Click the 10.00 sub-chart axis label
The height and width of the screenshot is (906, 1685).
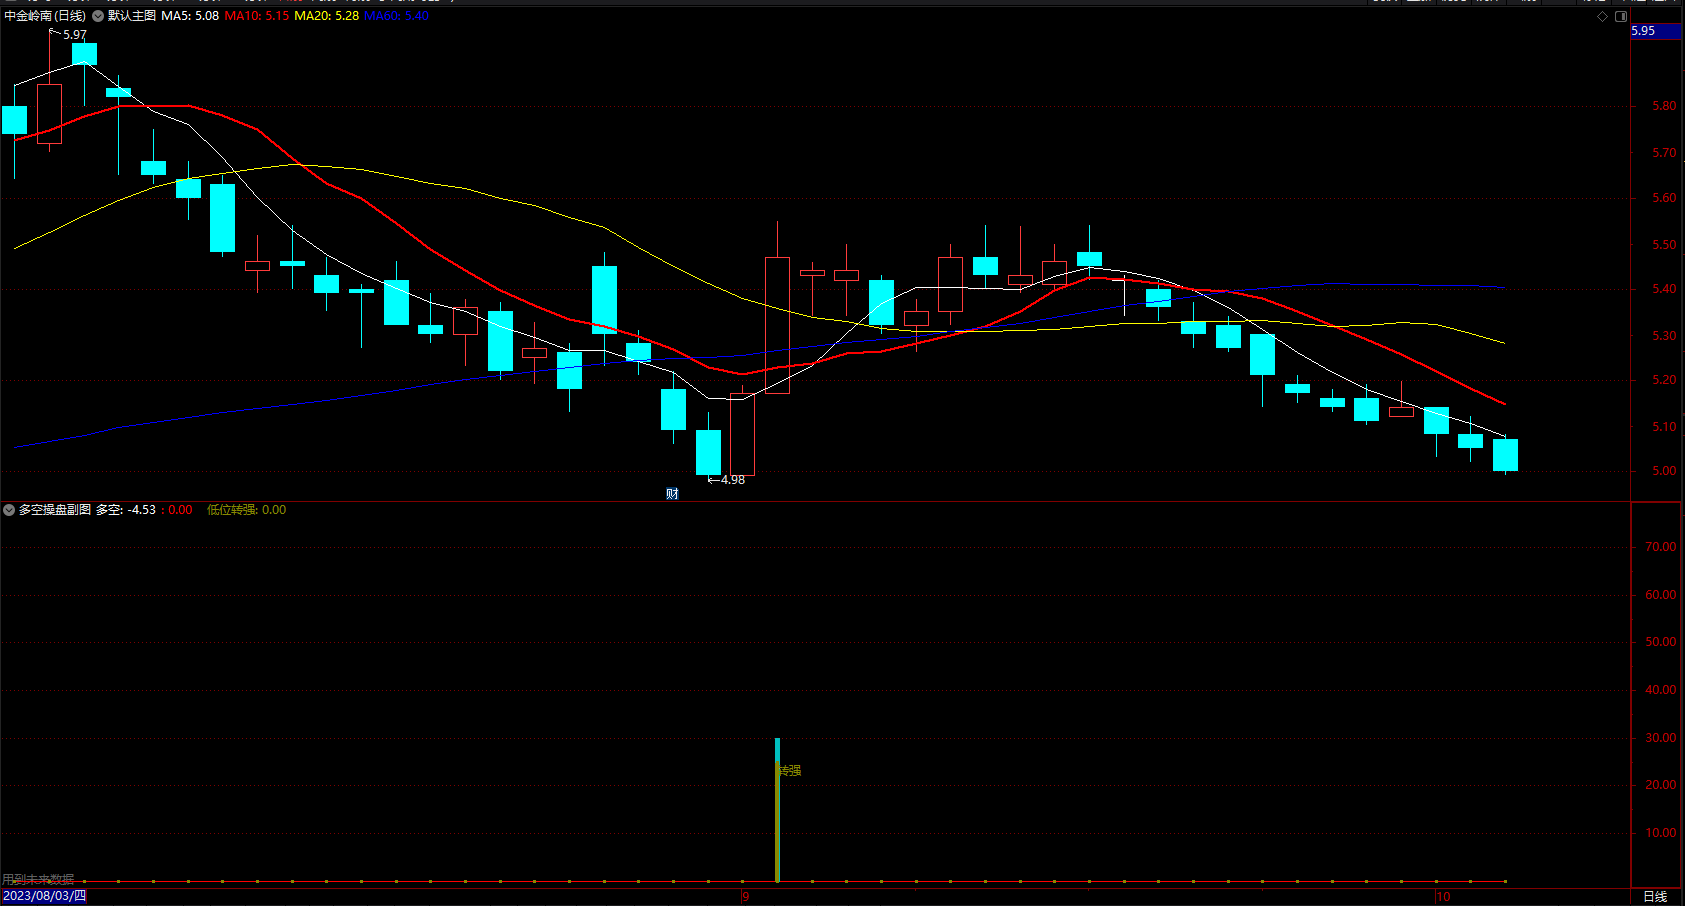click(1661, 833)
